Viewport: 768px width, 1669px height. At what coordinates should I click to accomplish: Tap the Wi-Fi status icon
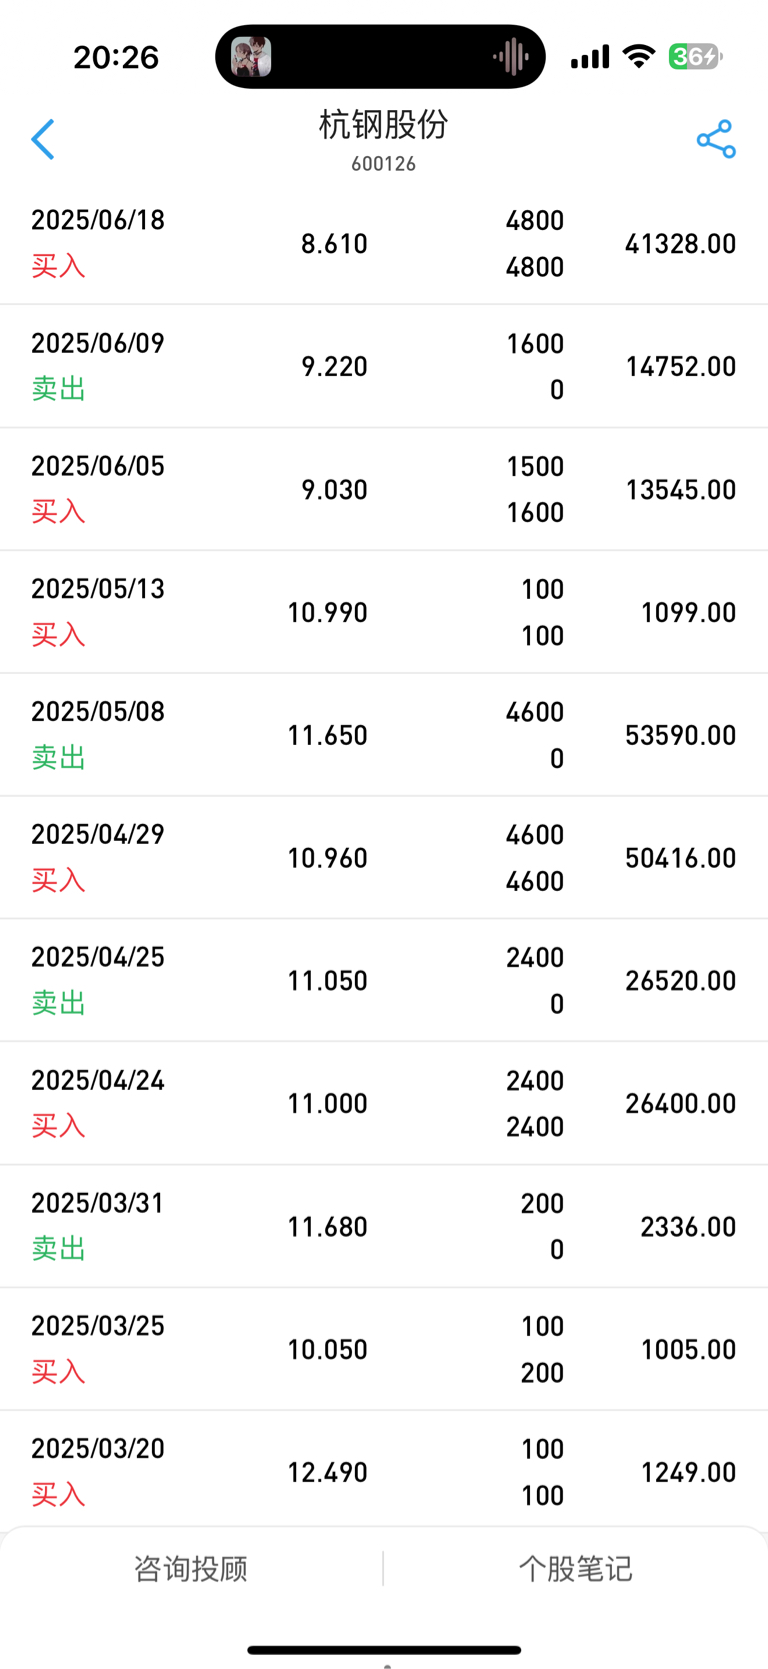point(638,56)
